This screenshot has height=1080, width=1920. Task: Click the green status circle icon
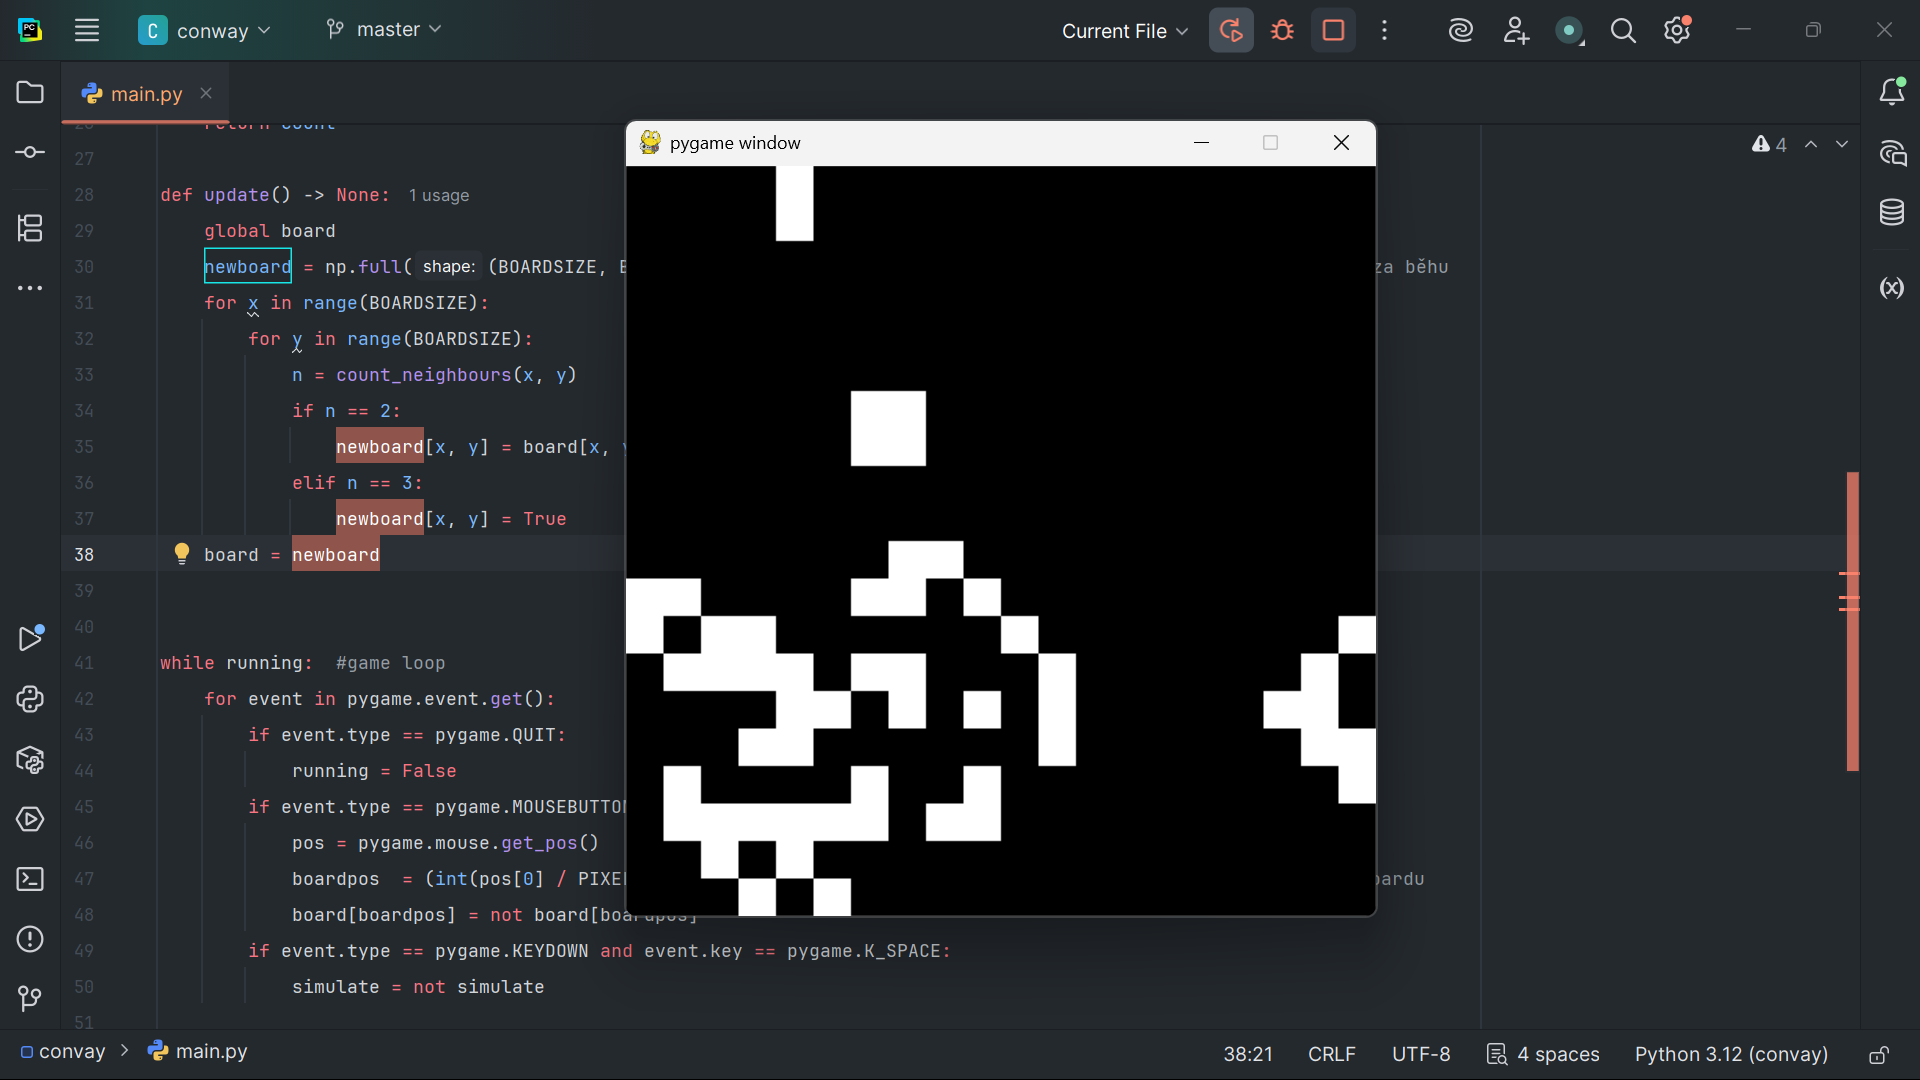coord(1569,31)
